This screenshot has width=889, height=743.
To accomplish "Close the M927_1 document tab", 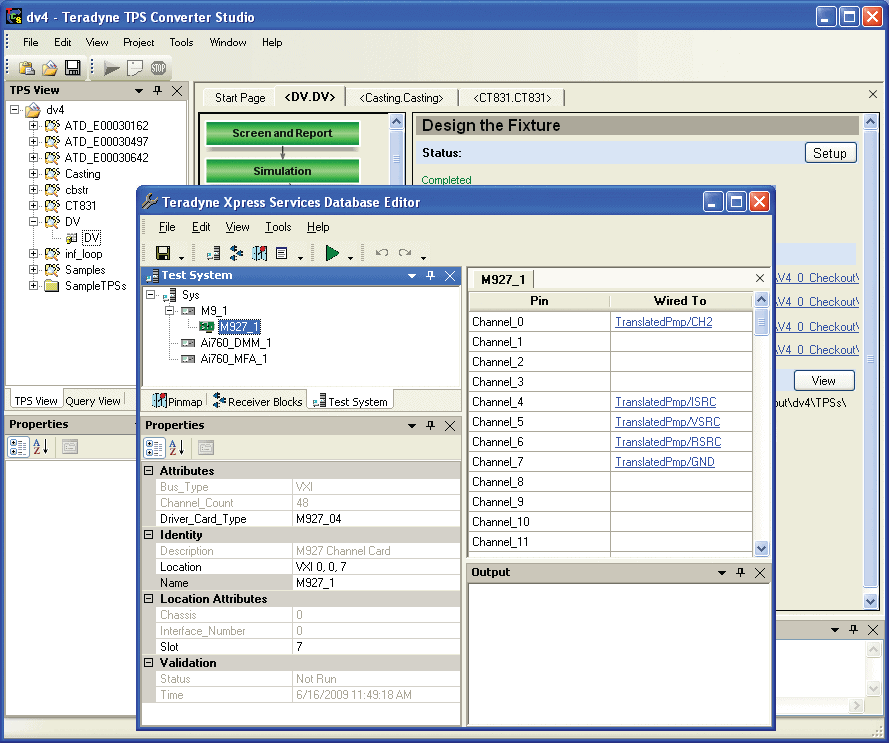I will click(760, 278).
